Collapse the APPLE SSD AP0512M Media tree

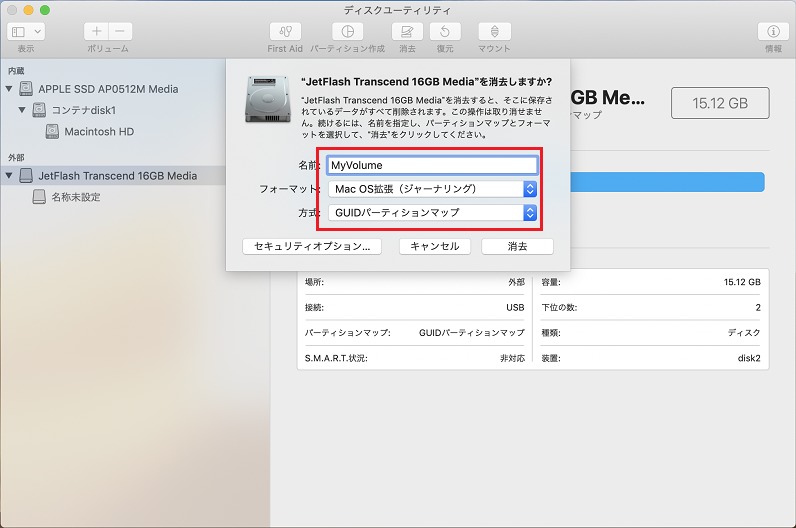point(9,89)
